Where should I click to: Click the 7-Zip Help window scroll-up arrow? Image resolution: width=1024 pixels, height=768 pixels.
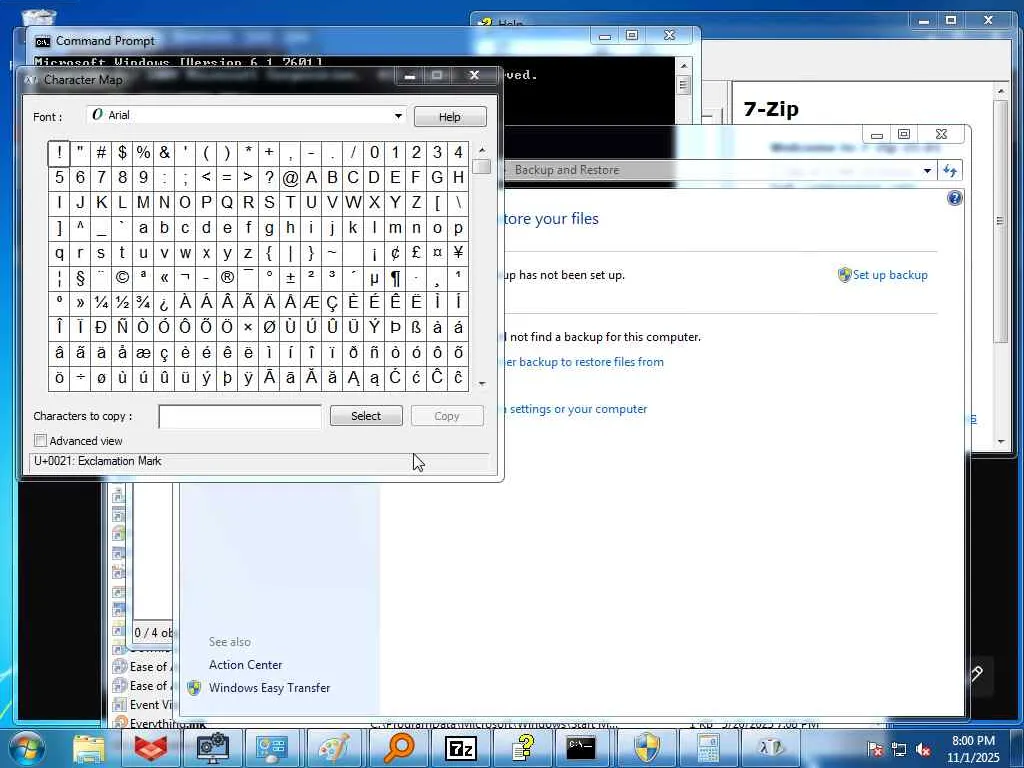coord(1000,91)
